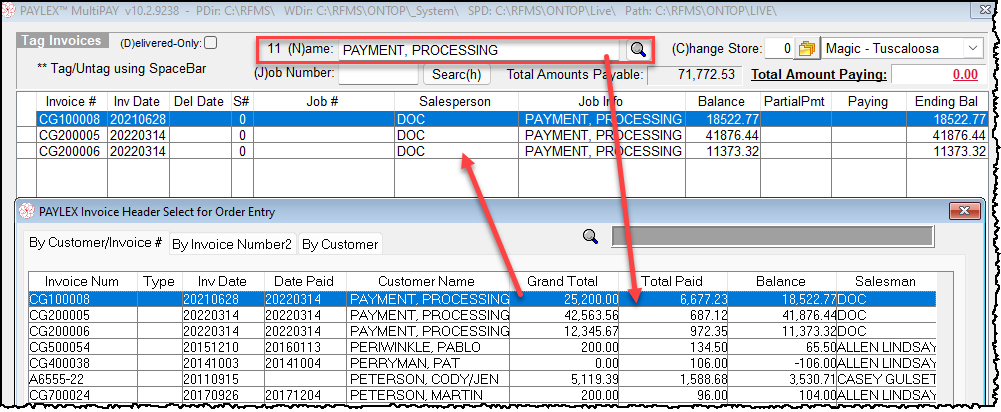The width and height of the screenshot is (1001, 412).
Task: Select the By Customer/Invoice # tab
Action: click(x=96, y=243)
